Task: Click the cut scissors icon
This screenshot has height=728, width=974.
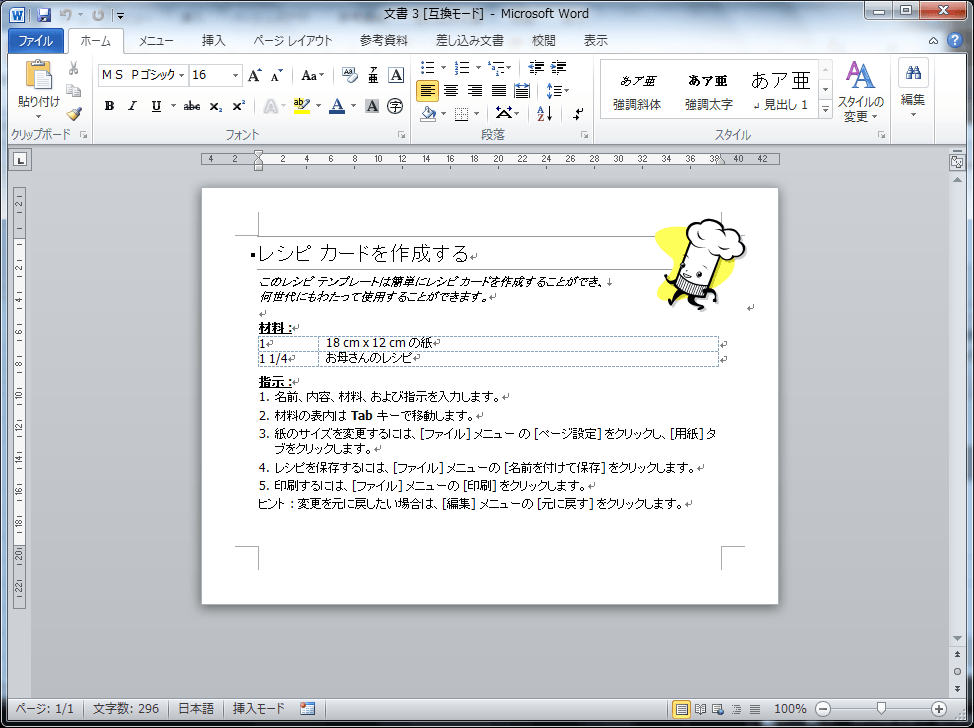Action: [74, 68]
